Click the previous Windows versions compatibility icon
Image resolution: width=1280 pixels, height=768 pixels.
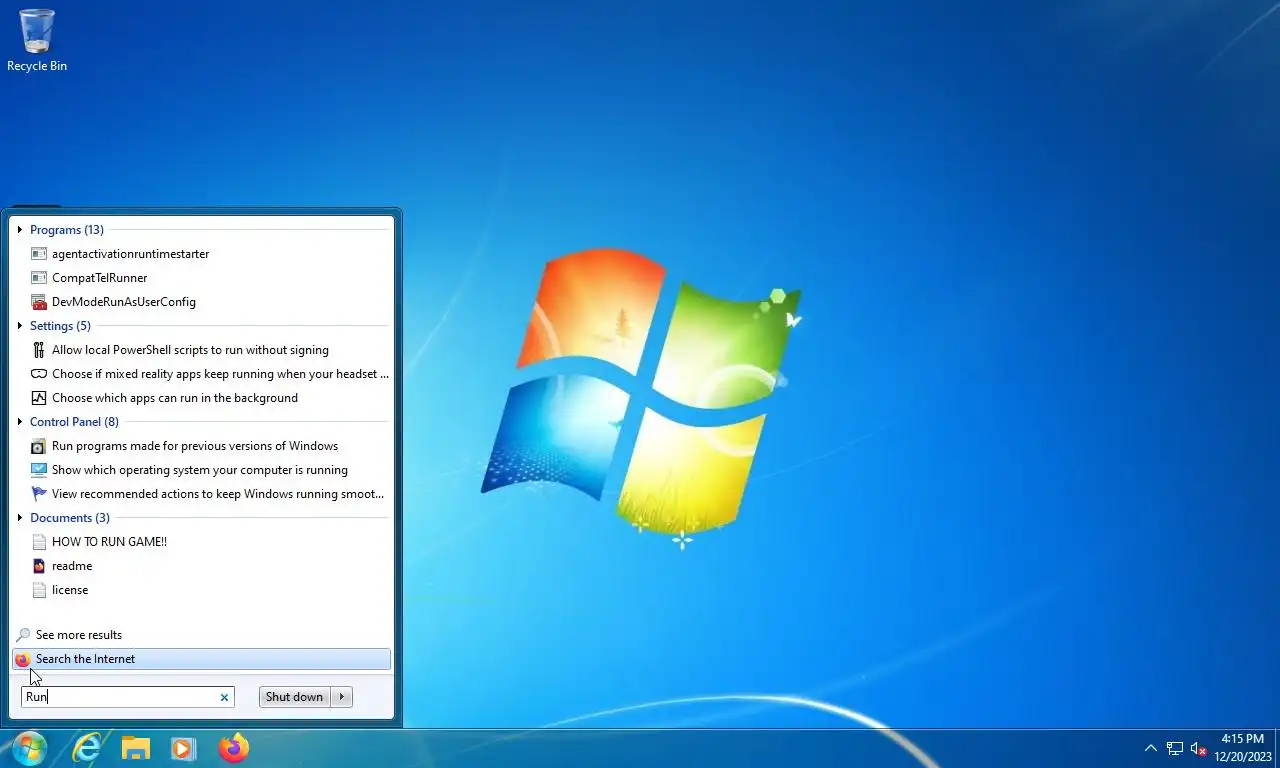[x=39, y=446]
